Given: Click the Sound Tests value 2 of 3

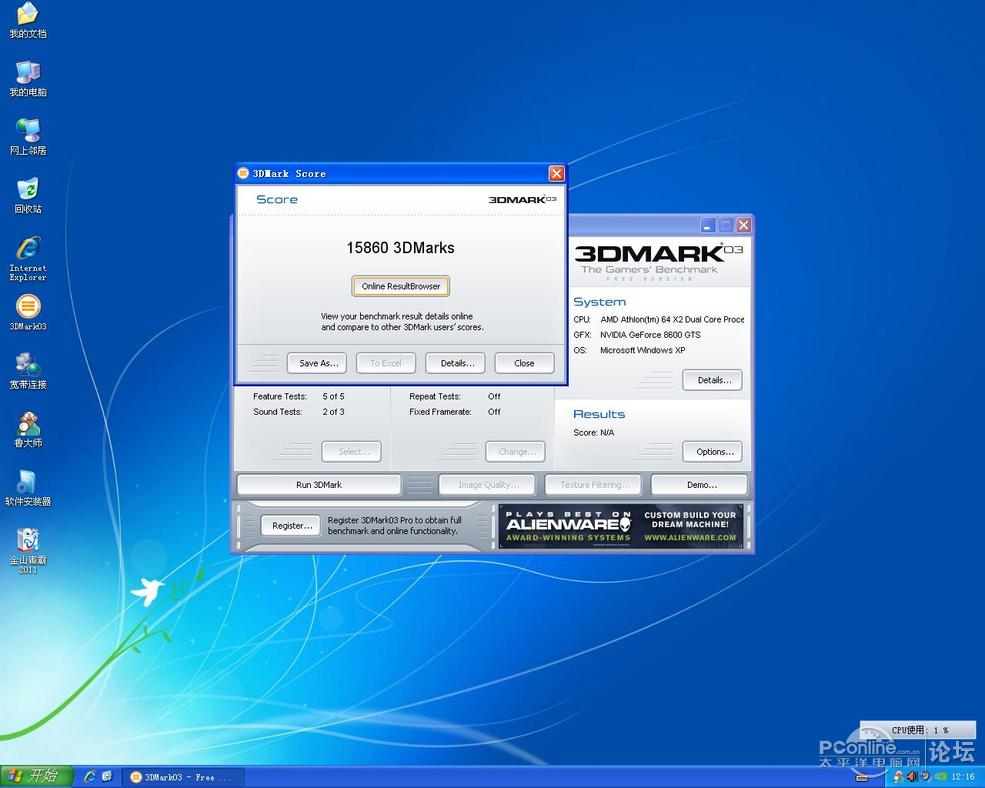Looking at the screenshot, I should (334, 412).
